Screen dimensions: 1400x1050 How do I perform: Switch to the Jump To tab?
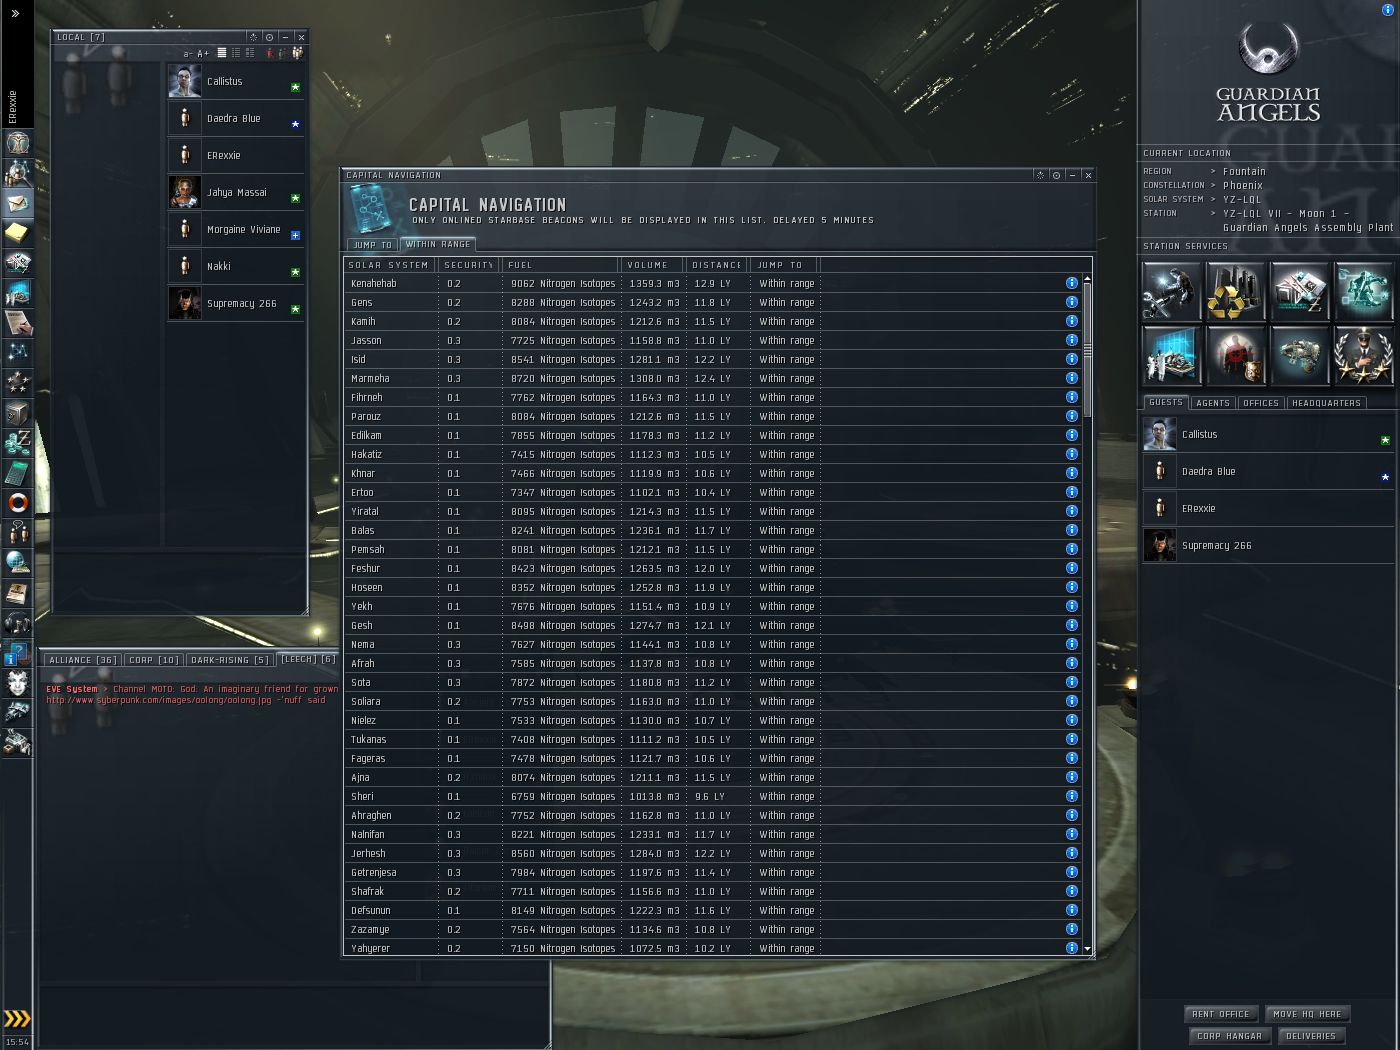[372, 245]
